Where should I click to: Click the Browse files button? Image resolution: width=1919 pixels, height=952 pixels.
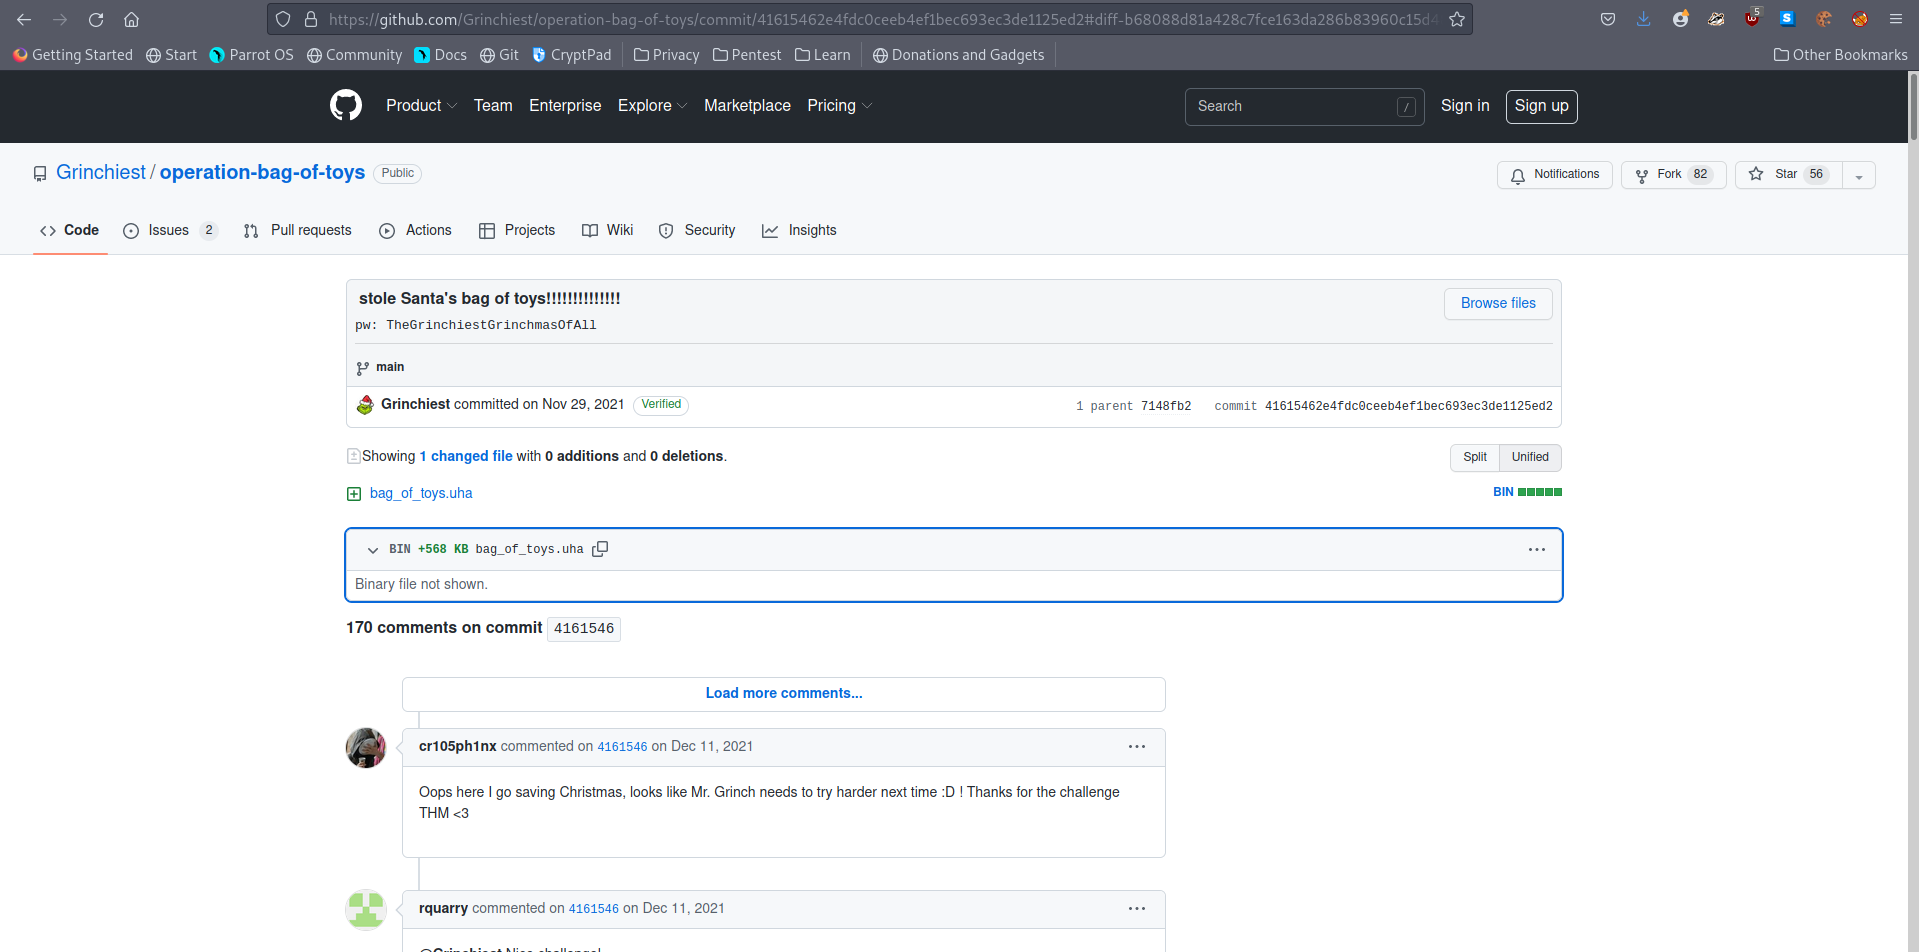(x=1497, y=303)
